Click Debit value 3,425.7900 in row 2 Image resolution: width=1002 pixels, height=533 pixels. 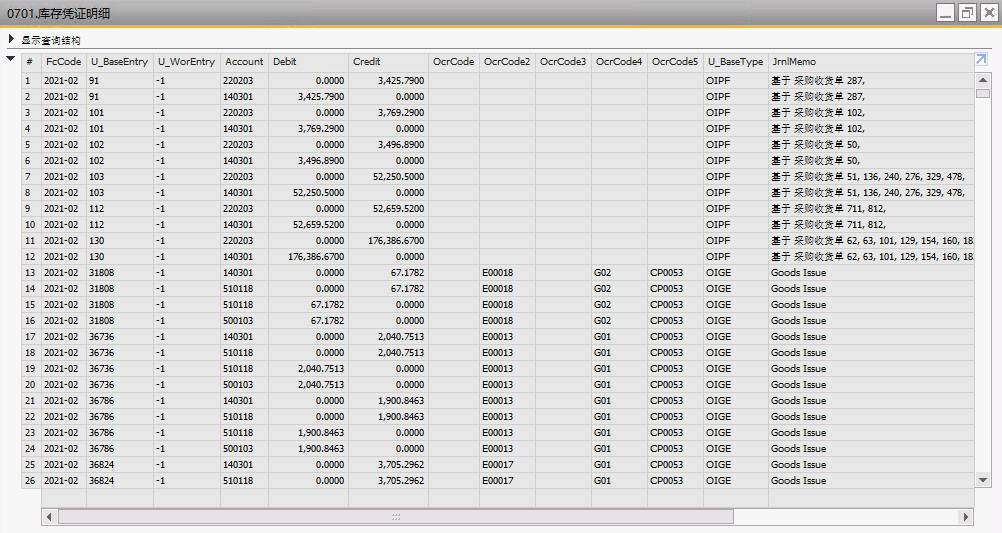tap(321, 97)
